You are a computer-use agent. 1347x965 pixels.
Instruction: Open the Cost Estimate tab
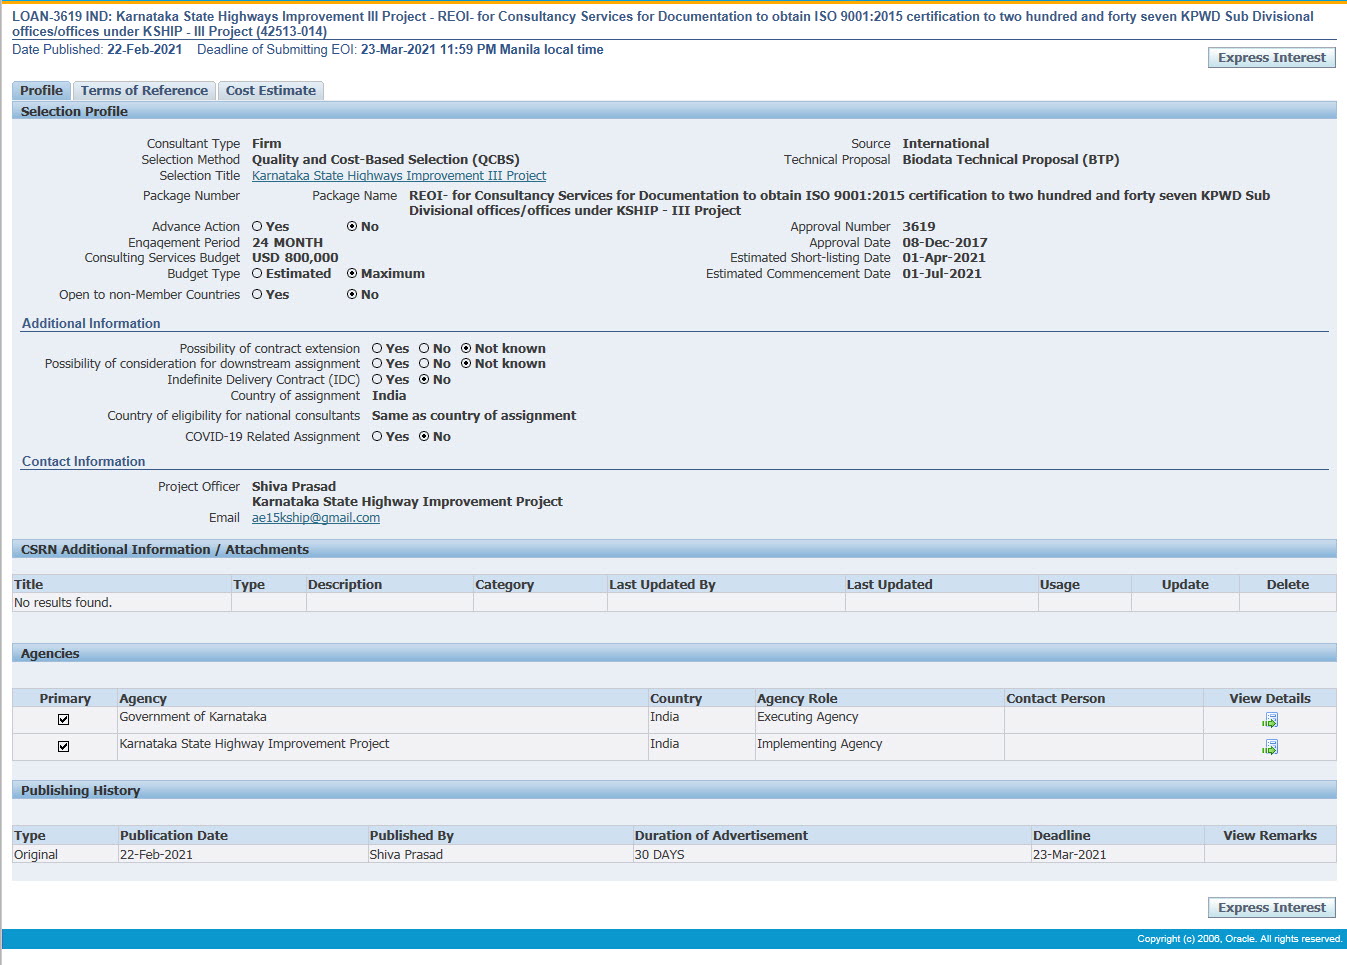271,91
